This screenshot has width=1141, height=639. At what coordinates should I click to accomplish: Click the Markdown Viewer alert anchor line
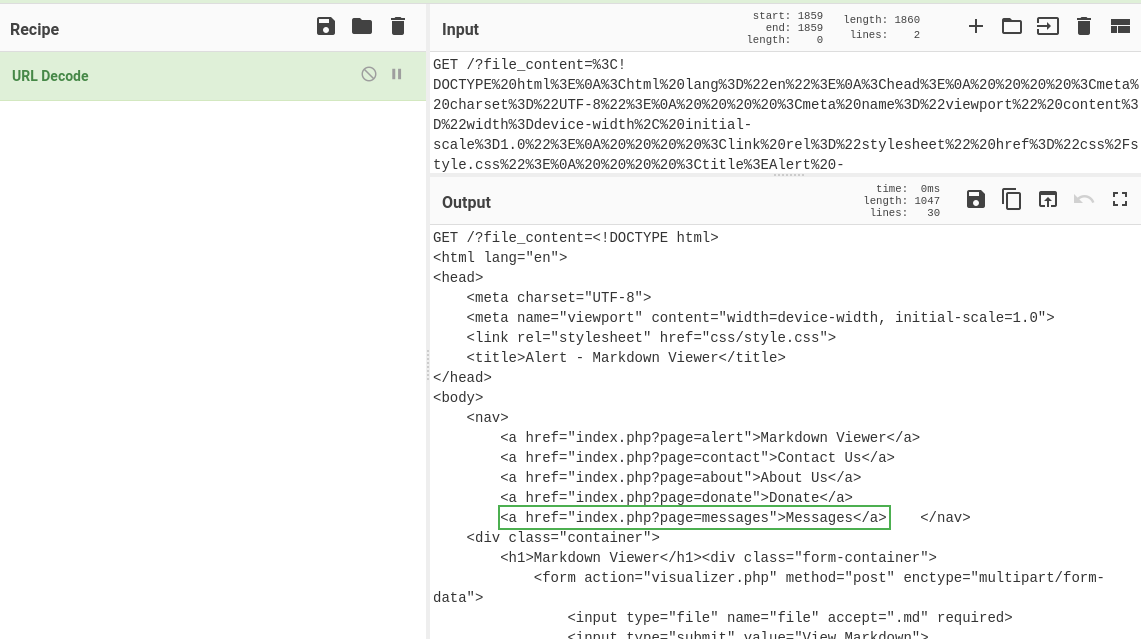[x=710, y=437]
